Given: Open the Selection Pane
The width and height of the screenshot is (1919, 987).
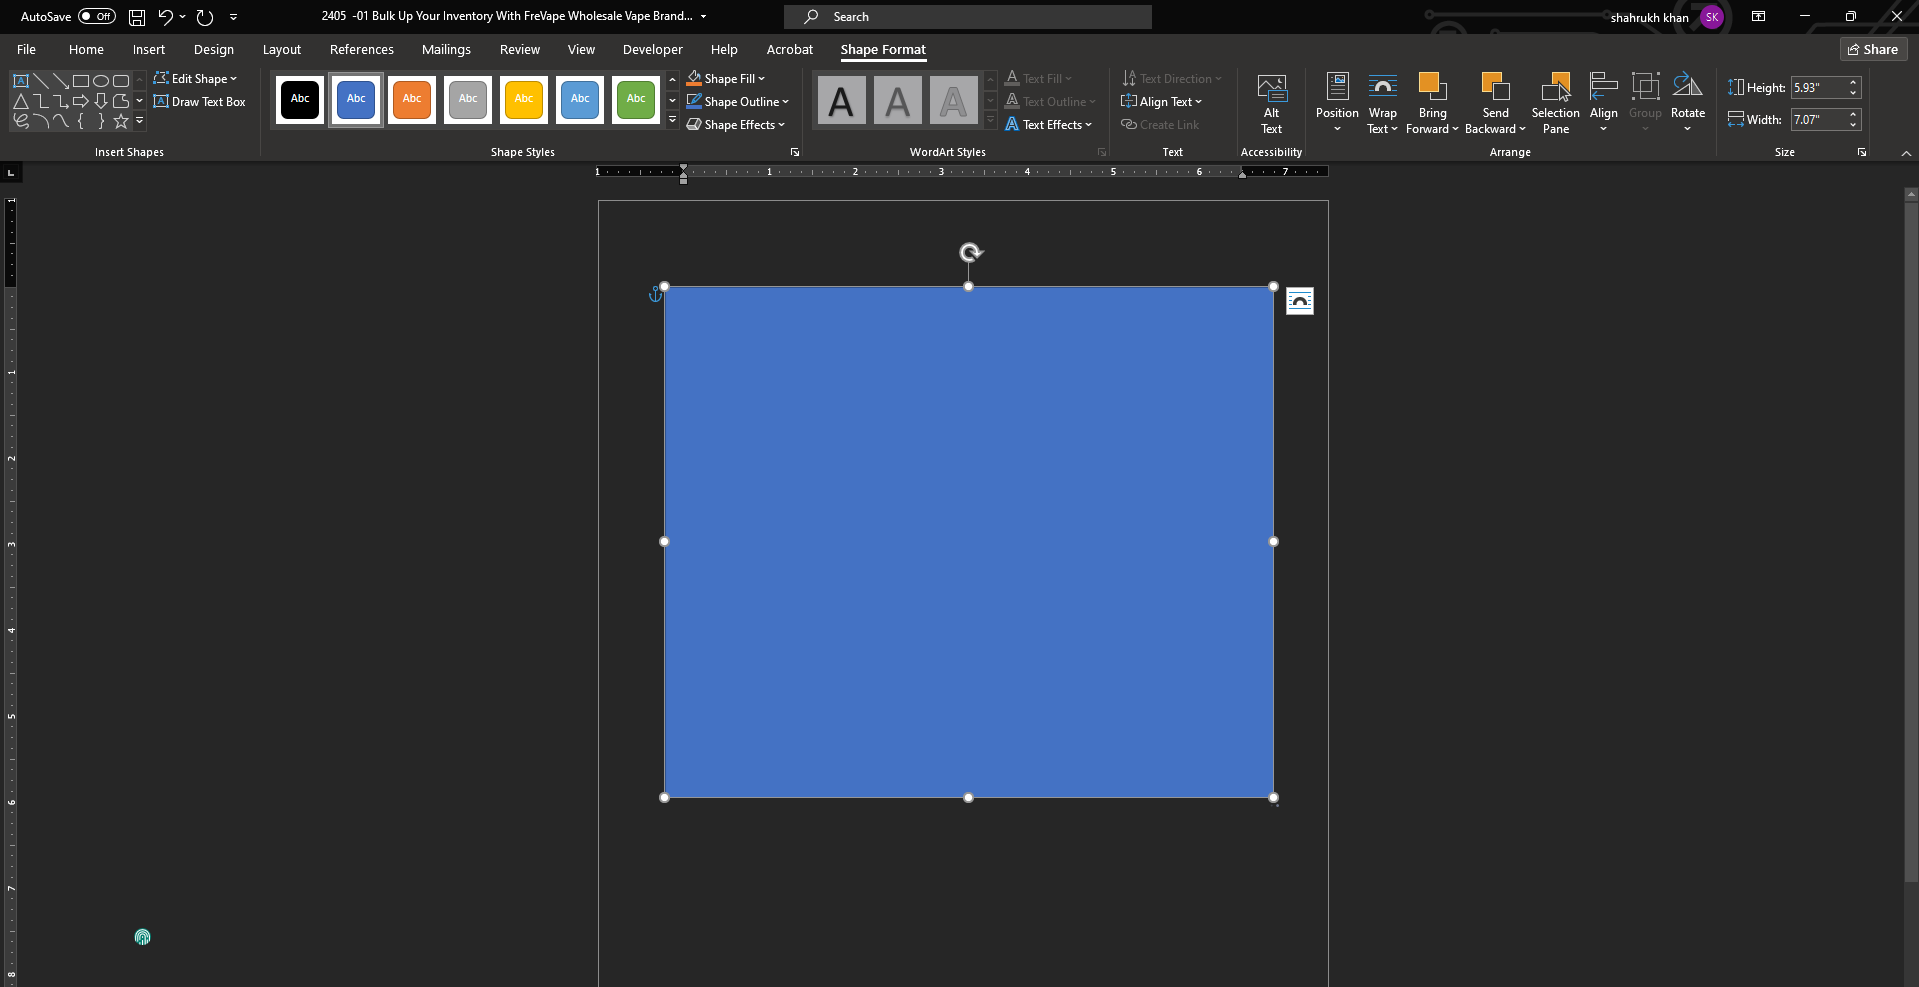Looking at the screenshot, I should (x=1555, y=103).
